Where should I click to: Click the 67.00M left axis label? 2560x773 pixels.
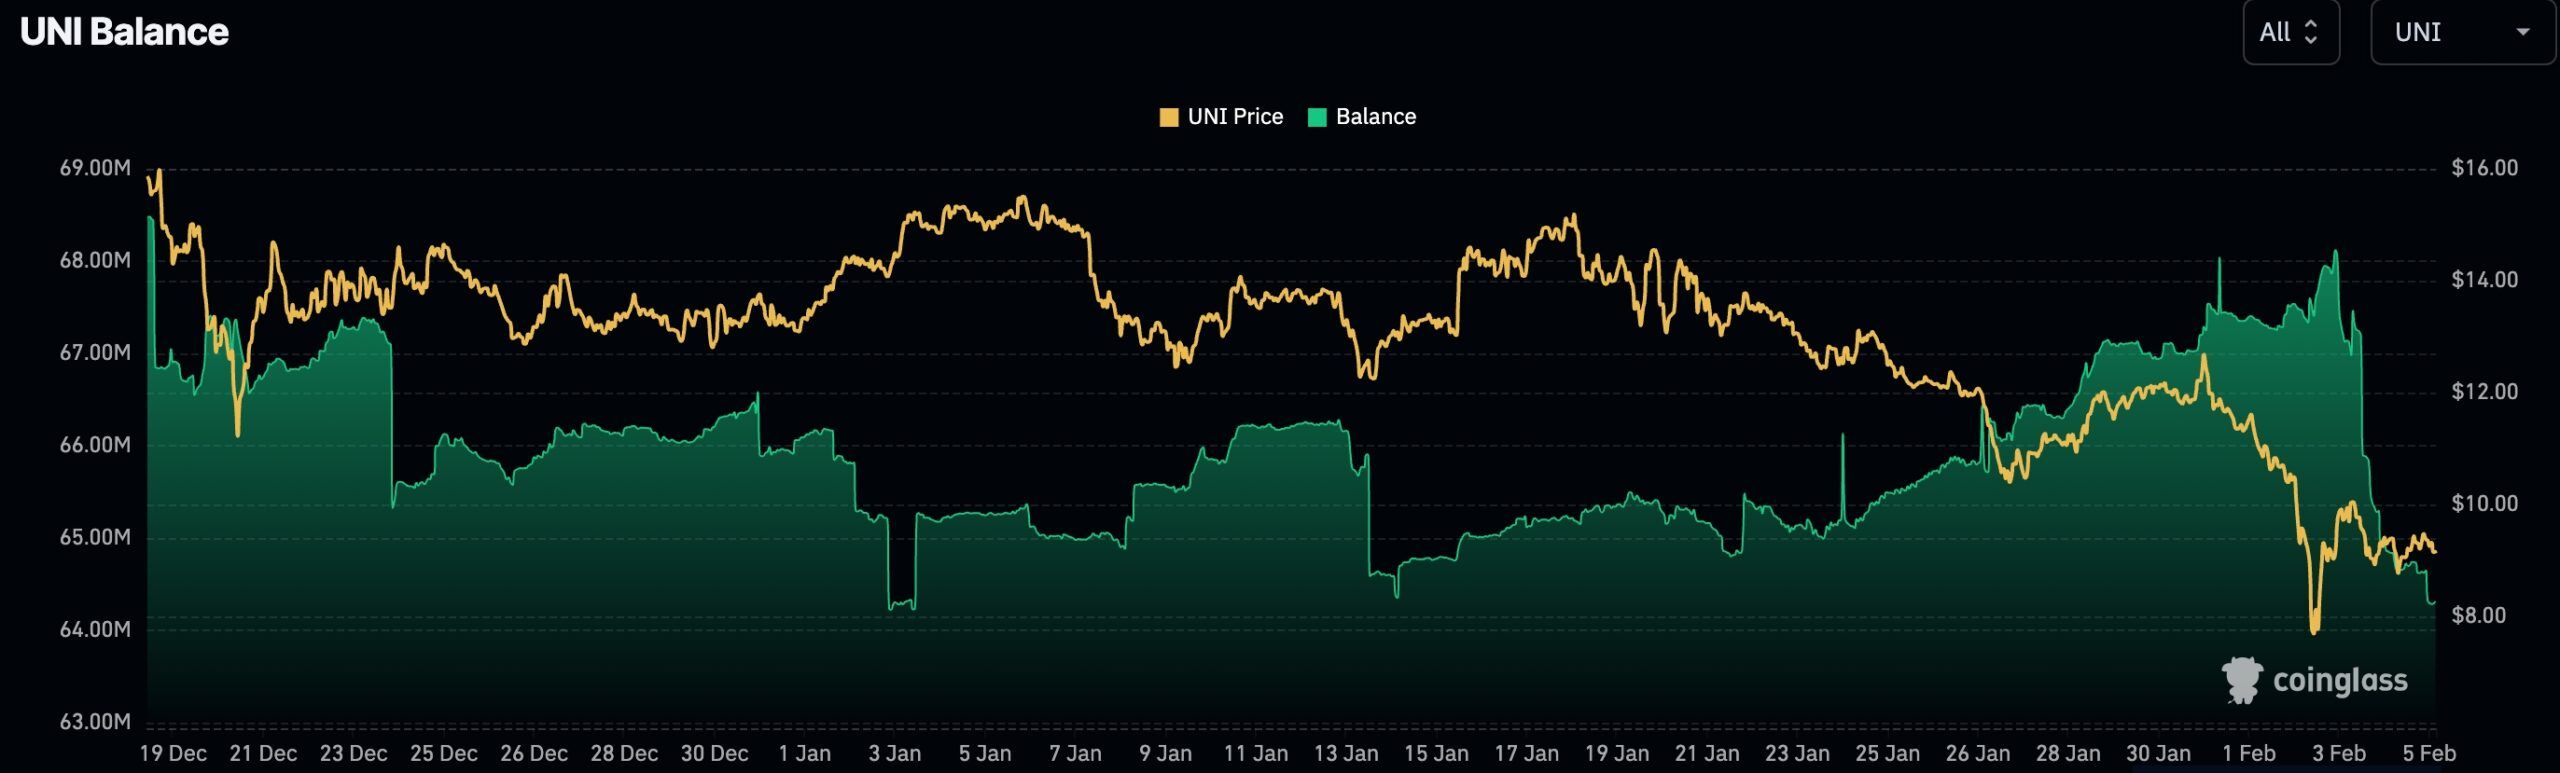tap(95, 352)
